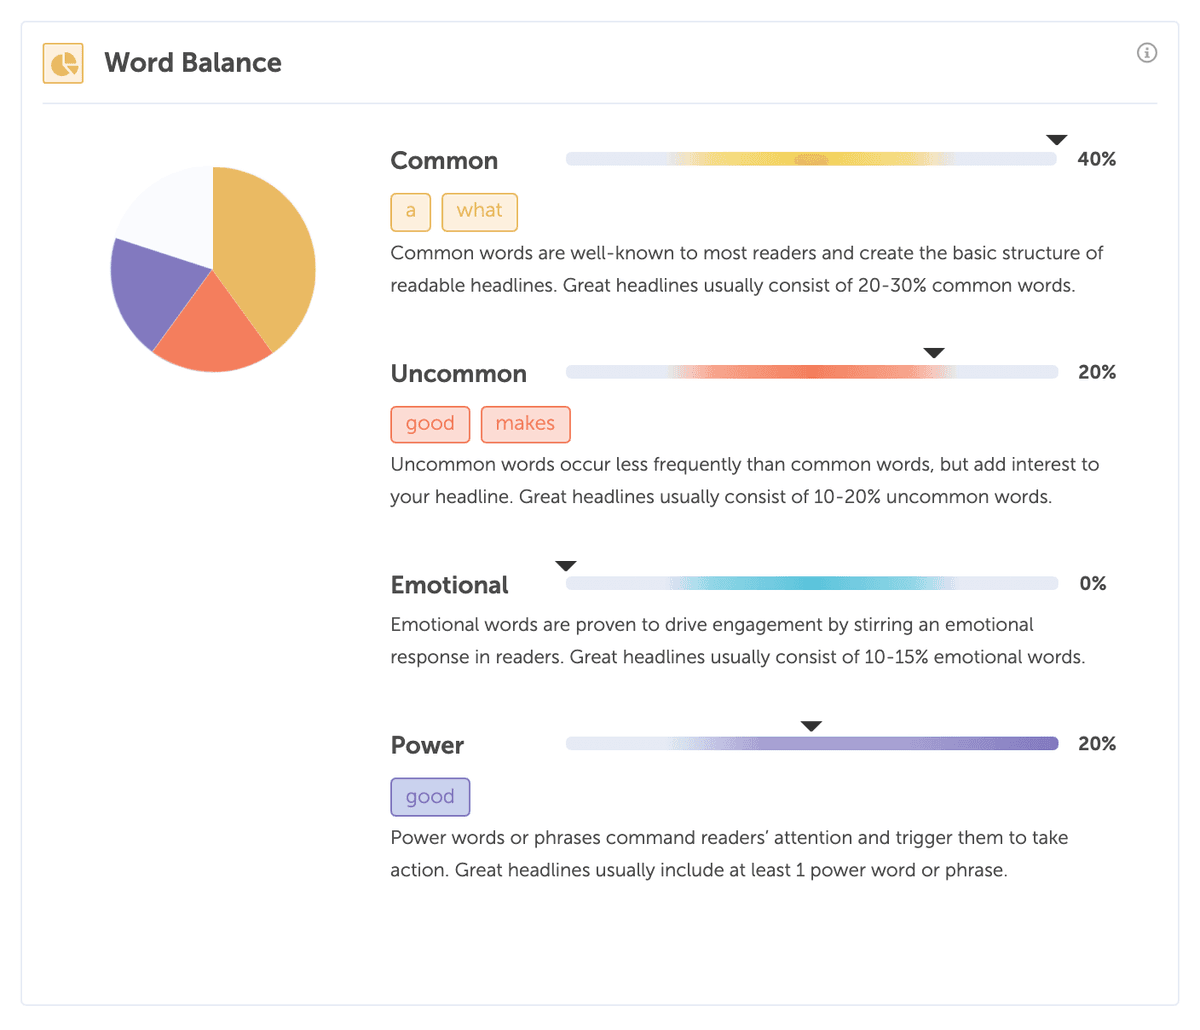
Task: Click the Emotional marker triangle
Action: tap(565, 565)
